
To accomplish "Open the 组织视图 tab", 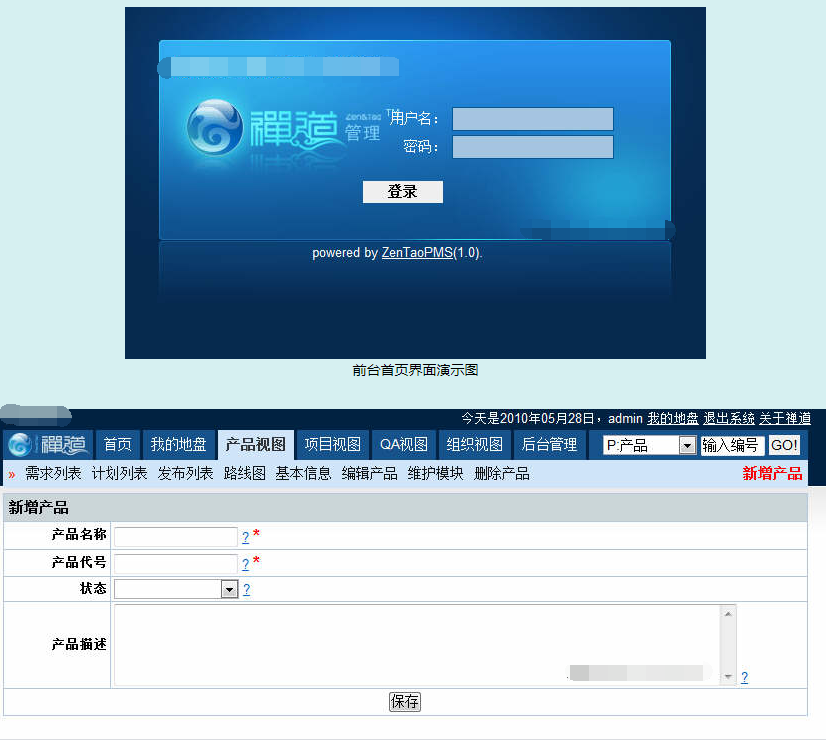I will click(x=474, y=445).
